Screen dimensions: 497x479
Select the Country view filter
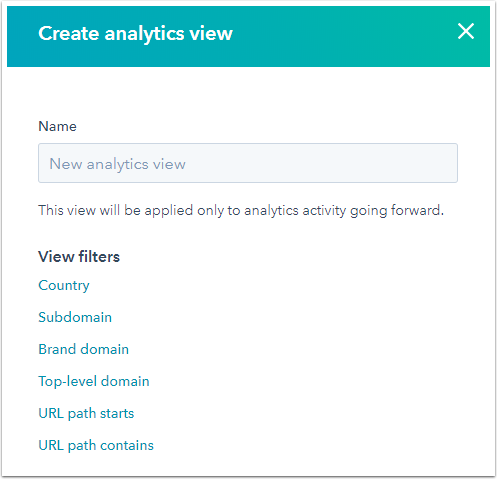64,286
